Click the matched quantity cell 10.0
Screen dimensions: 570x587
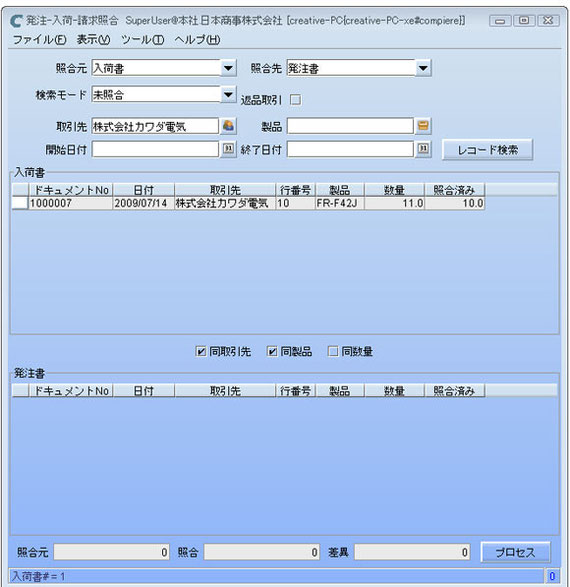pyautogui.click(x=454, y=203)
